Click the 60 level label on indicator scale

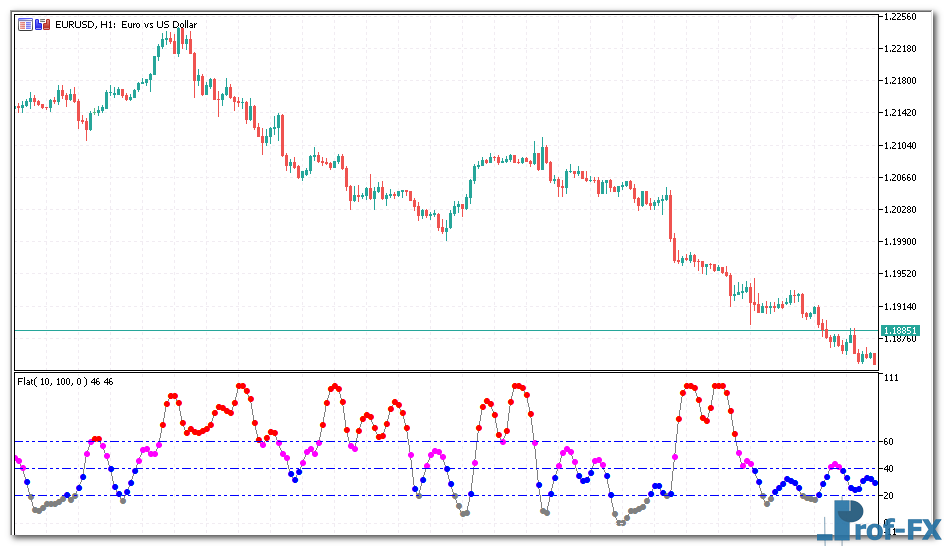coord(888,442)
